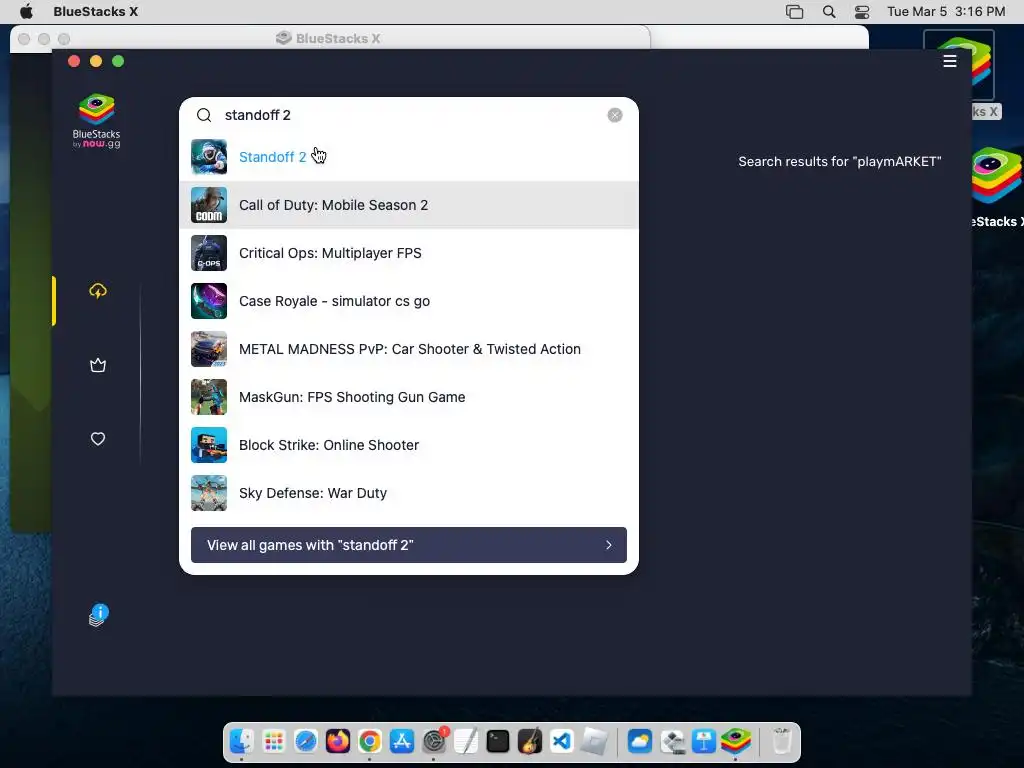Select Block Strike: Online Shooter
This screenshot has height=768, width=1024.
click(408, 445)
